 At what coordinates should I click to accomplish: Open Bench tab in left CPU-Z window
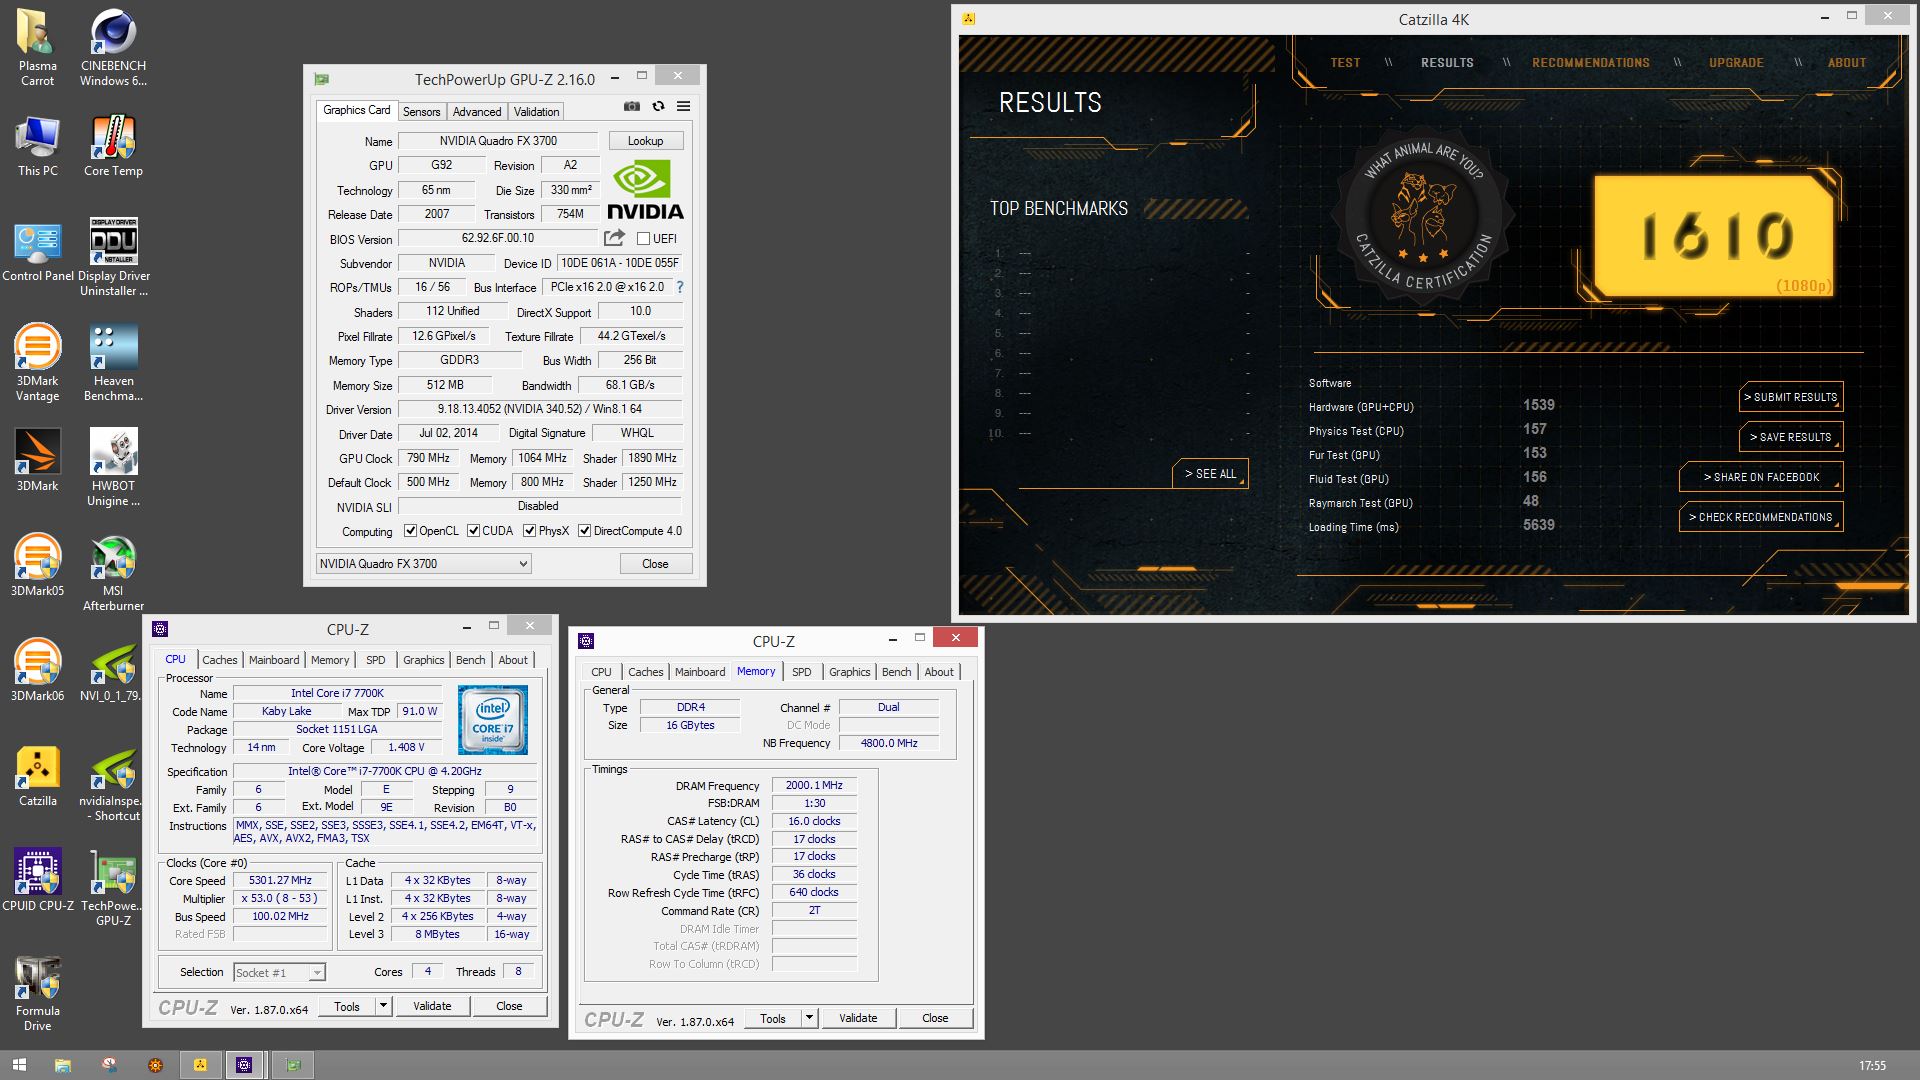tap(470, 660)
